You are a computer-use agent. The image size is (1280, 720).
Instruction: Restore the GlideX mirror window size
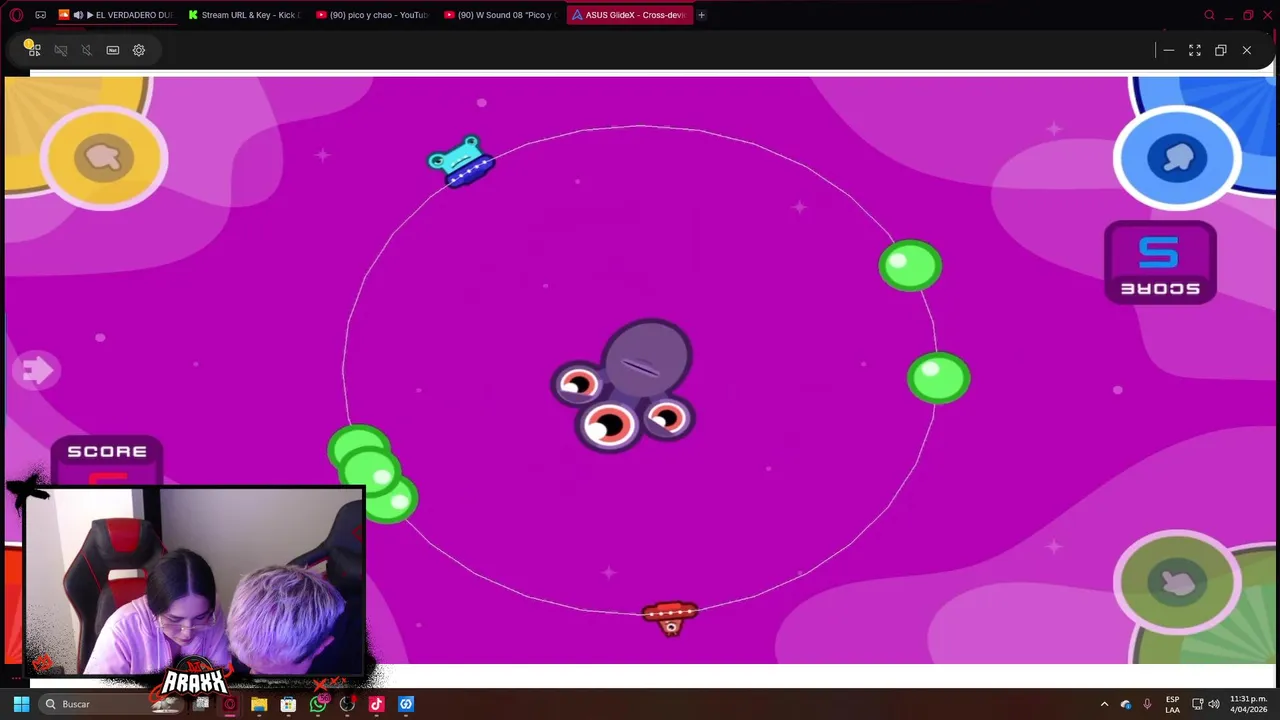tap(1220, 50)
